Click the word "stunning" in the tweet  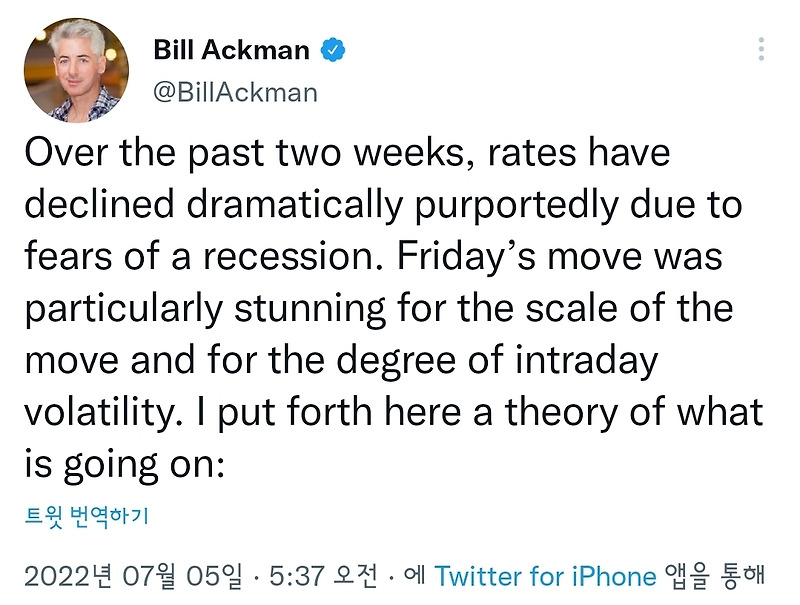pos(310,309)
